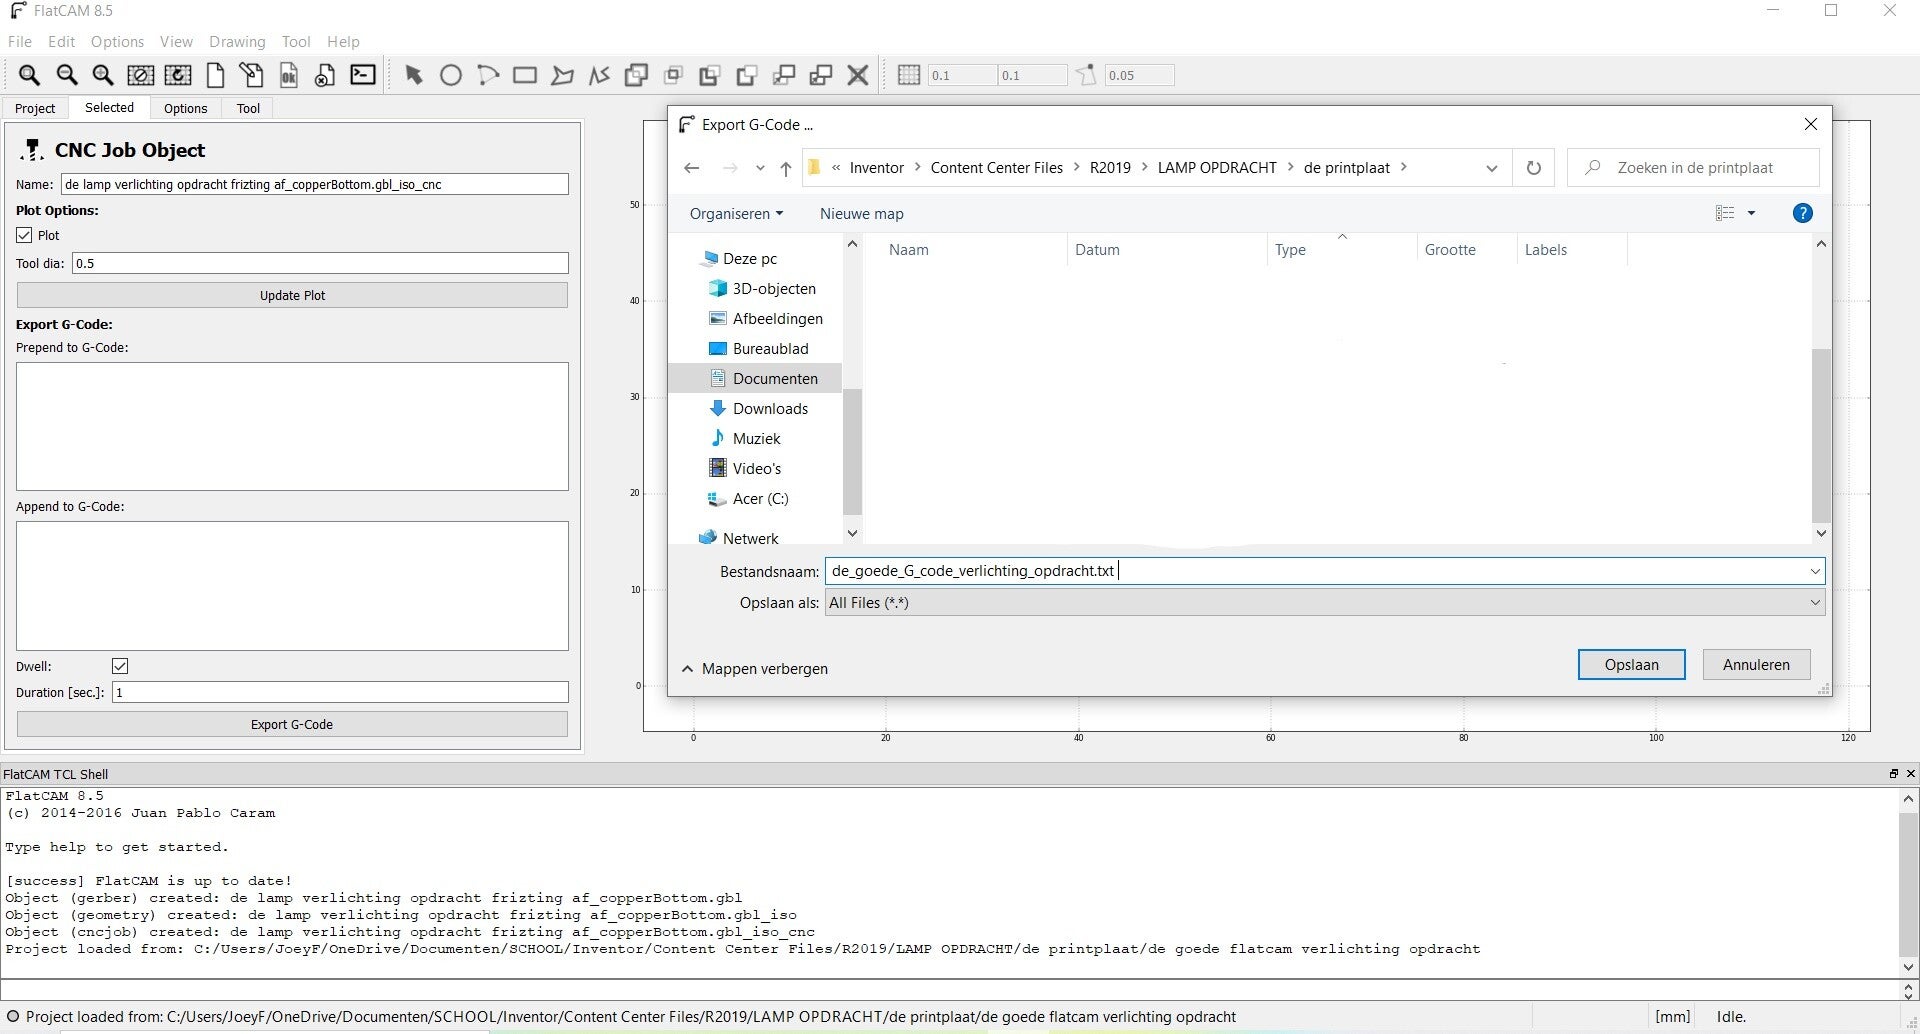Click the blue help question mark icon

click(1802, 213)
